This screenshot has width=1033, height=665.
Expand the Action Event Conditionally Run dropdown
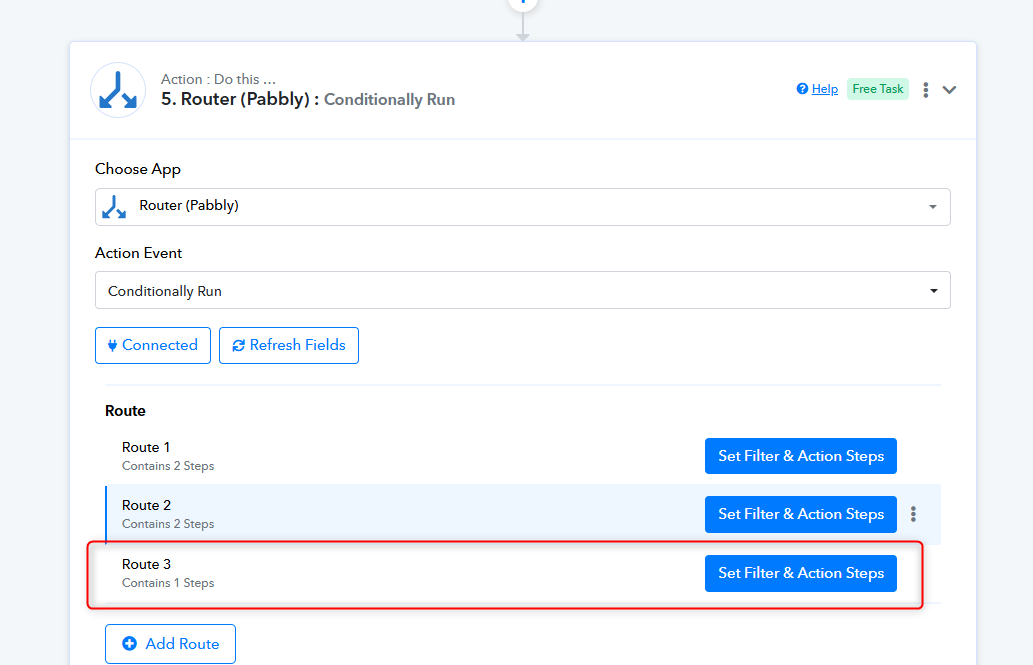pyautogui.click(x=932, y=291)
